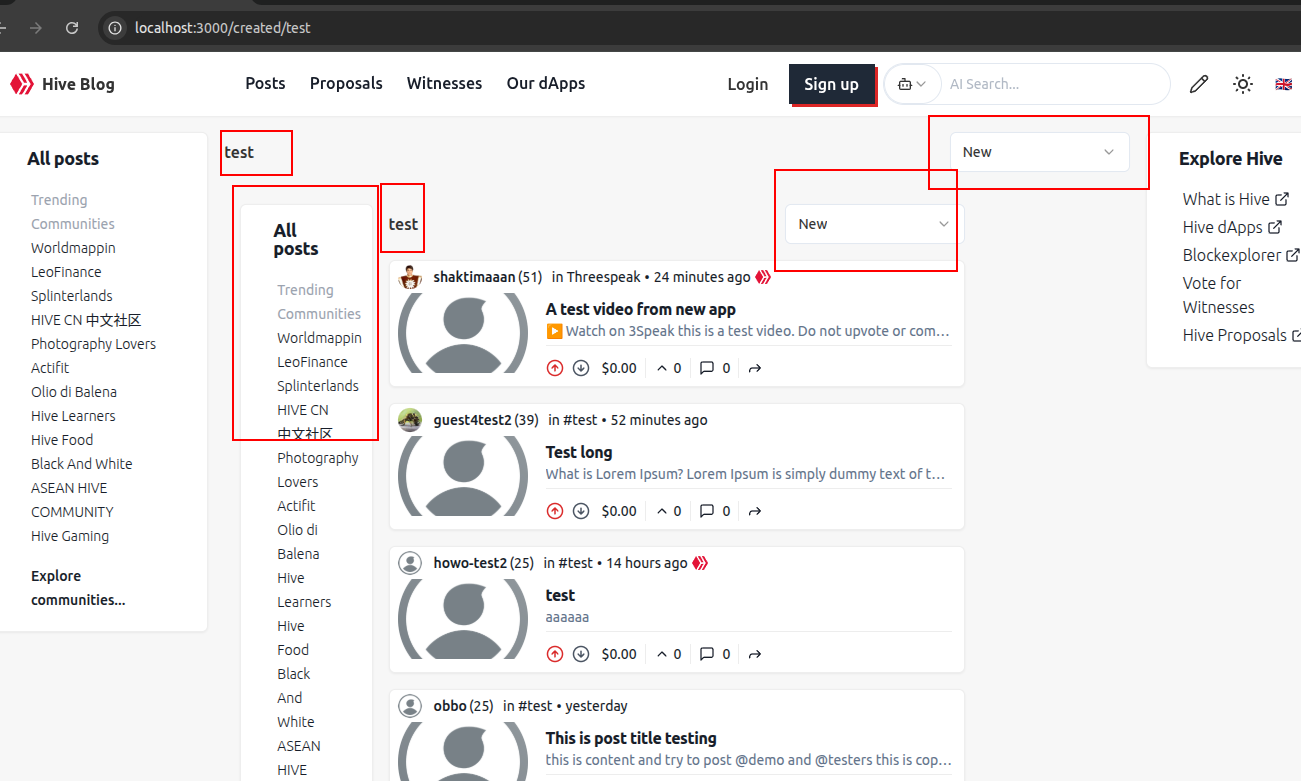Expand the New dropdown beside Explore Hive panel
This screenshot has height=781, width=1301.
pyautogui.click(x=1039, y=152)
